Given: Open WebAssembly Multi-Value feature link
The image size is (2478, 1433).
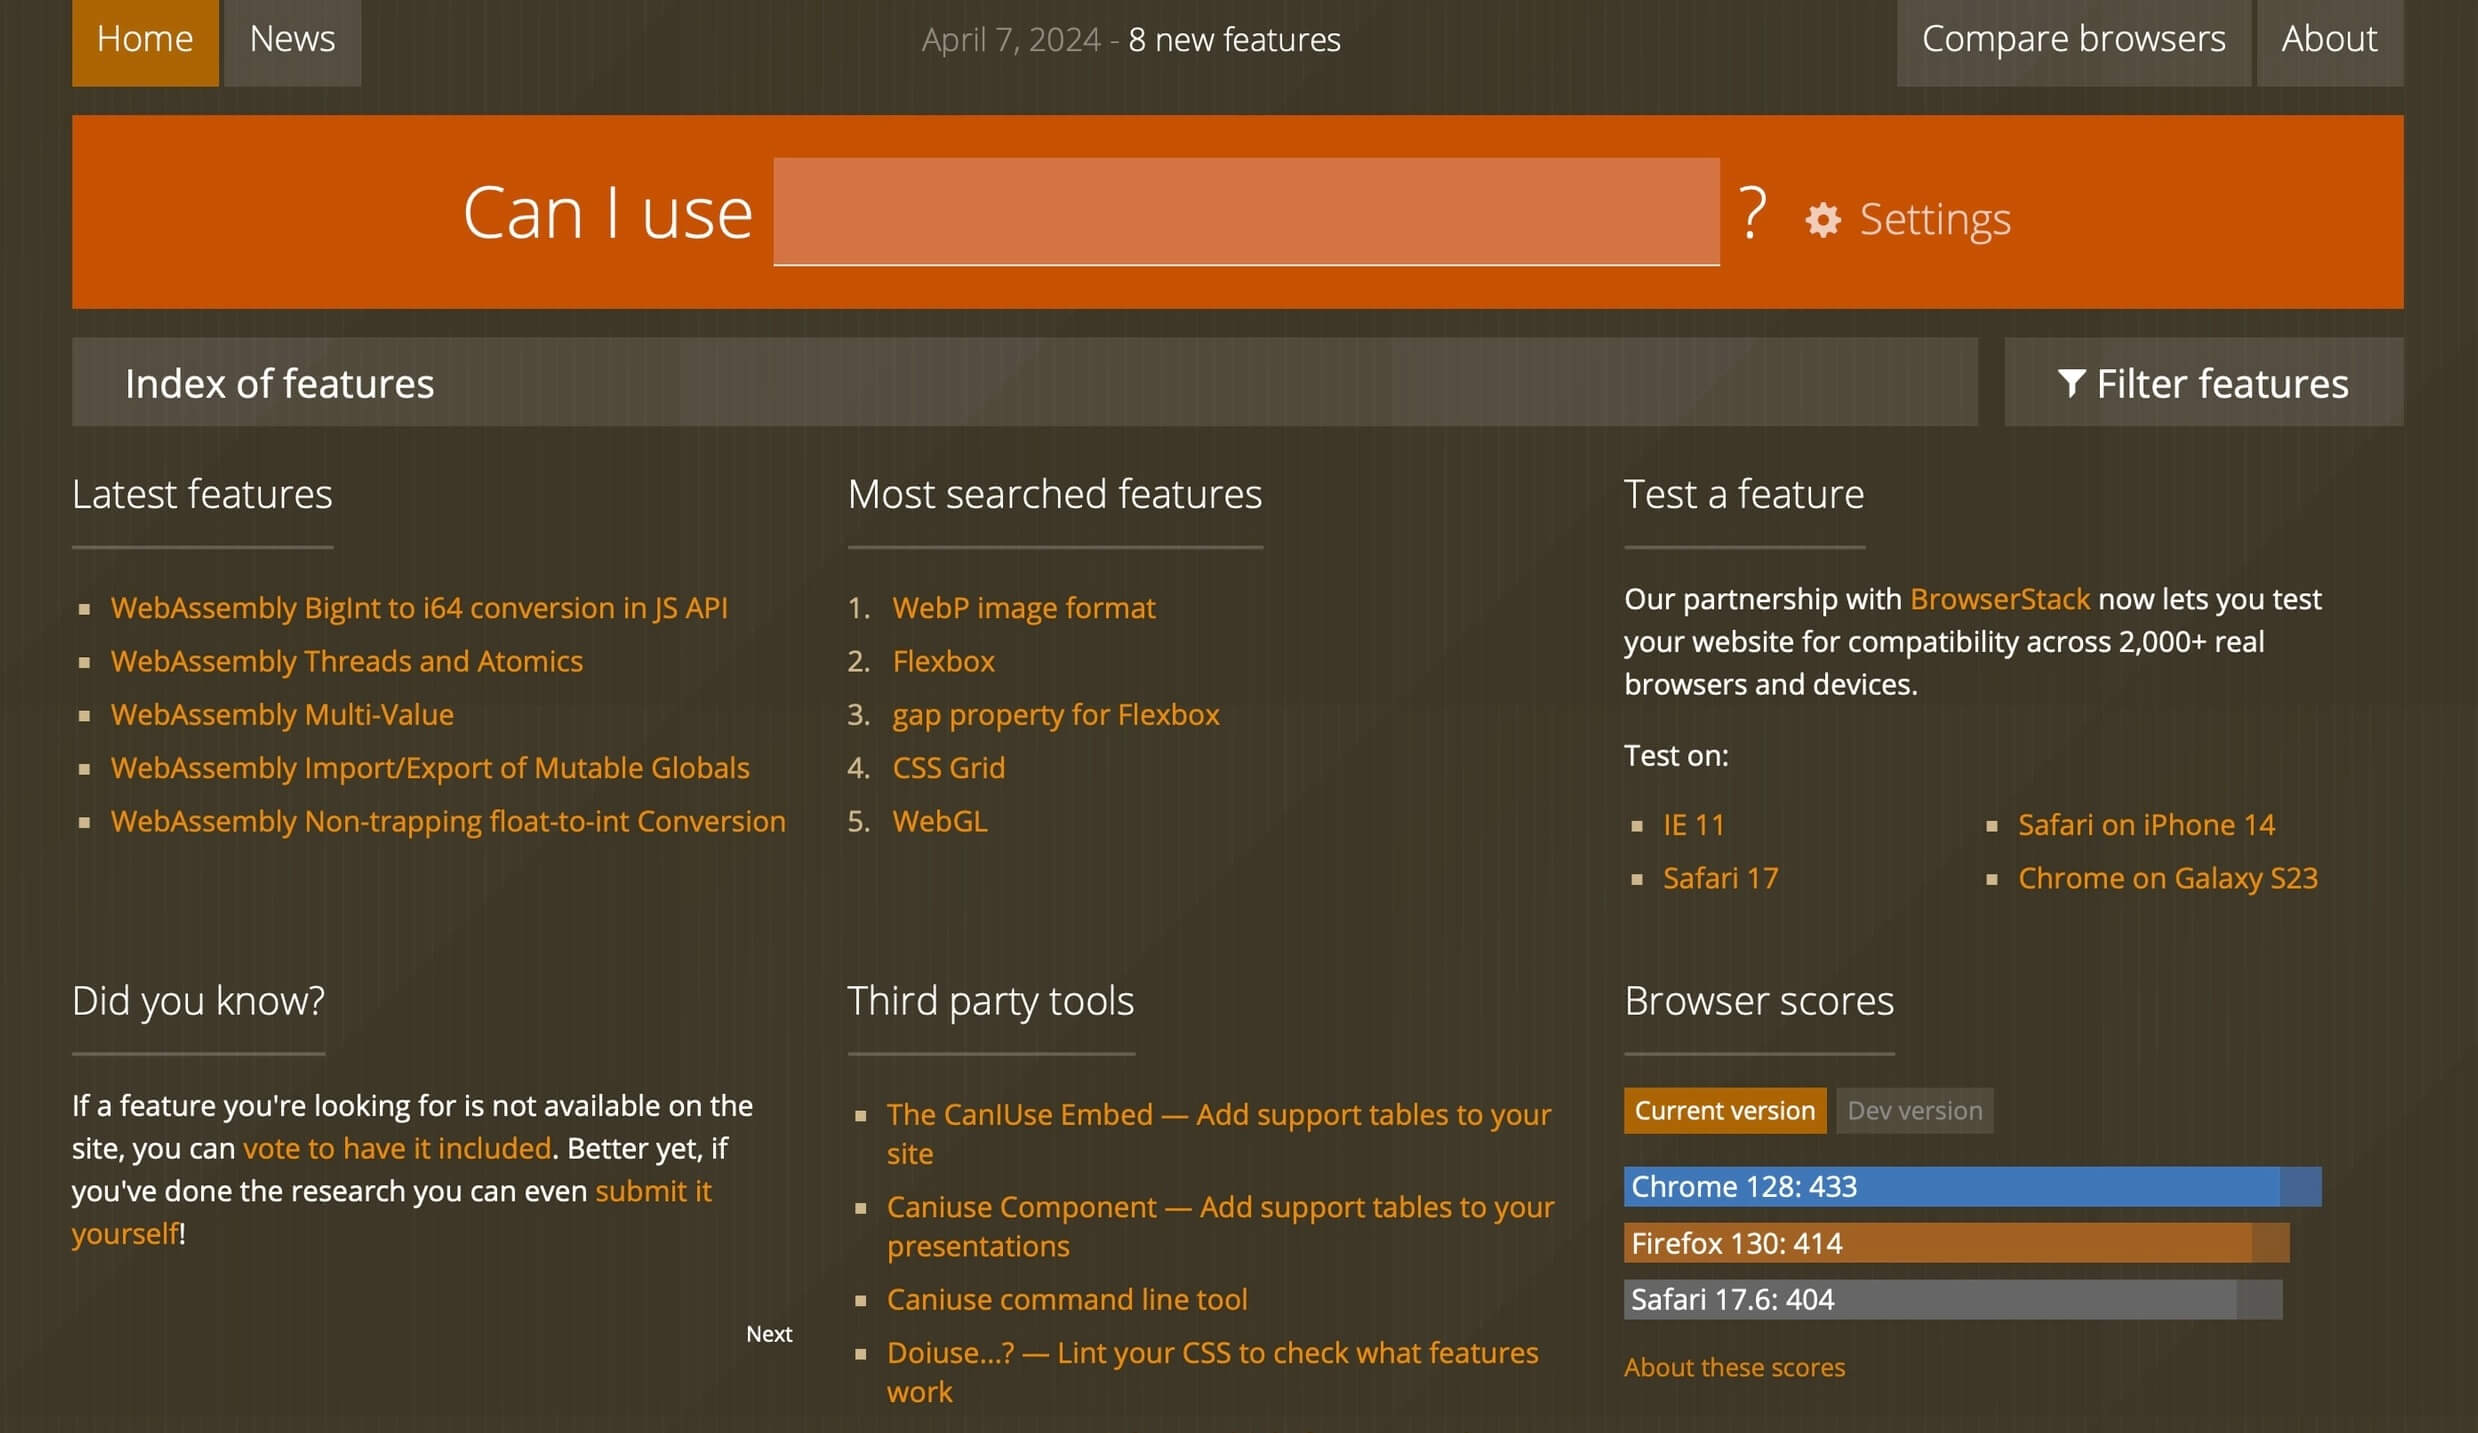Looking at the screenshot, I should pyautogui.click(x=282, y=714).
